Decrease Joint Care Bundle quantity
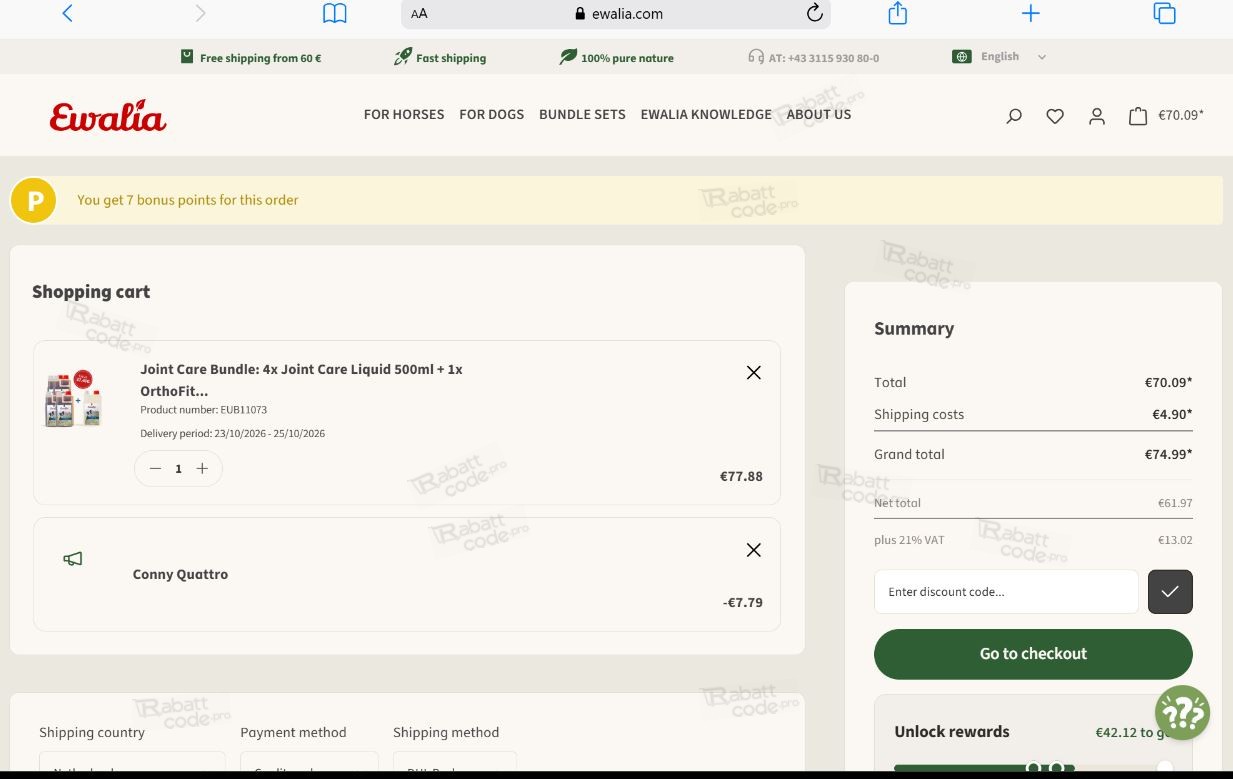The height and width of the screenshot is (779, 1233). pos(155,468)
